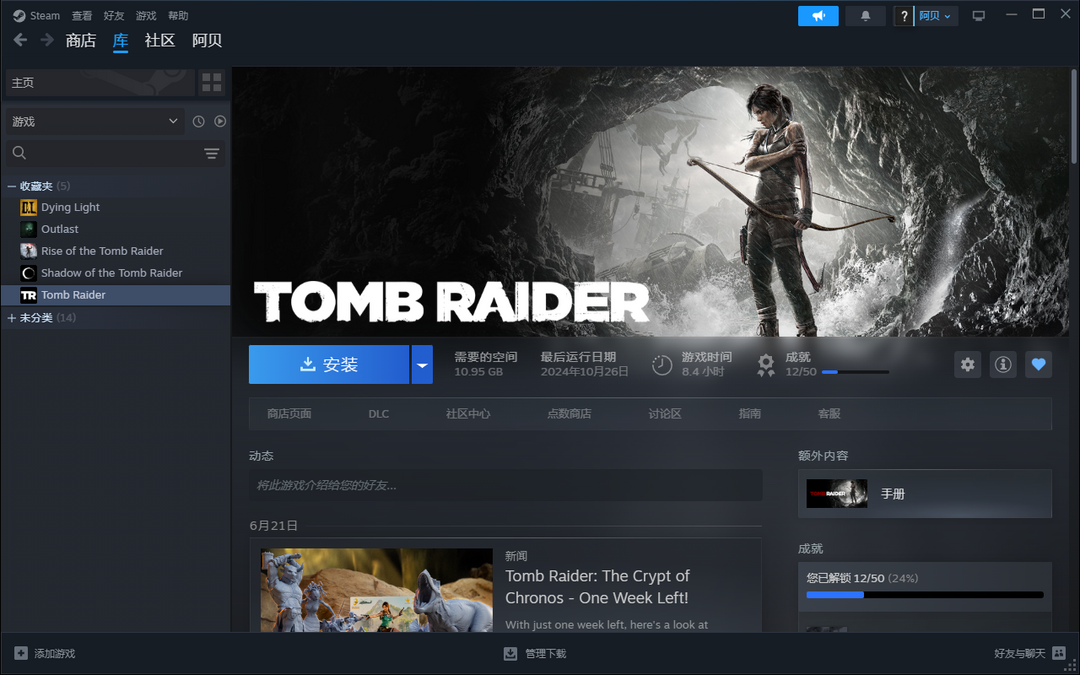This screenshot has height=675, width=1080.
Task: Go forward with the right arrow icon
Action: (47, 40)
